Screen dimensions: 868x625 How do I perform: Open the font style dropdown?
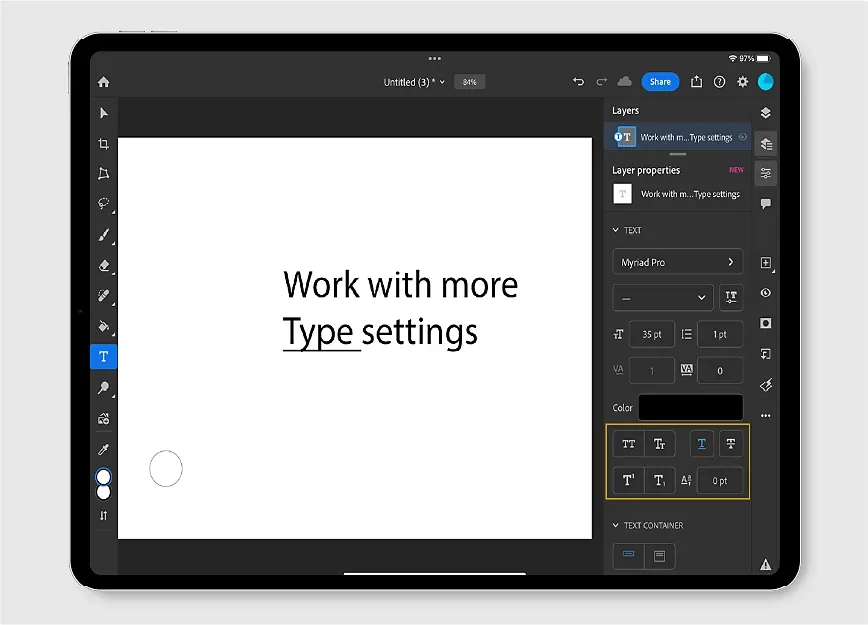coord(662,297)
